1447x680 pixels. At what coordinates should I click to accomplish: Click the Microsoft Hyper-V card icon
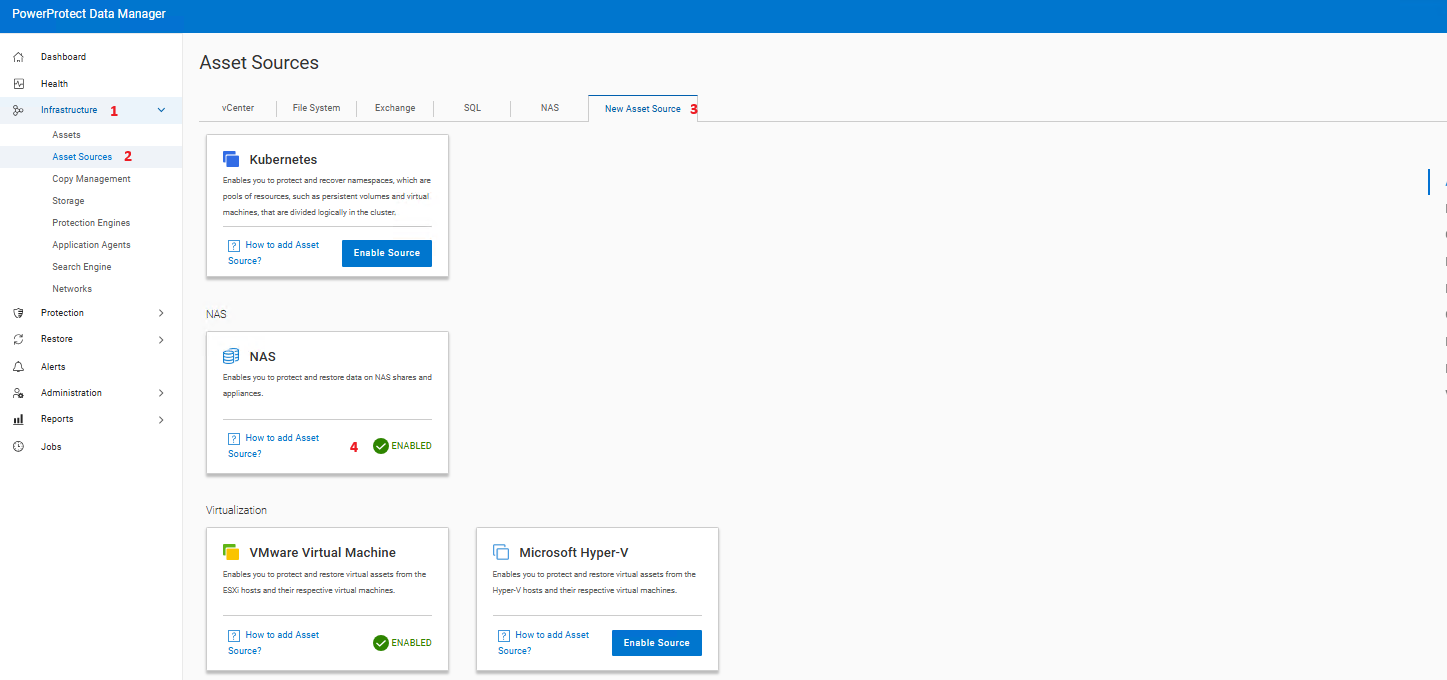501,551
